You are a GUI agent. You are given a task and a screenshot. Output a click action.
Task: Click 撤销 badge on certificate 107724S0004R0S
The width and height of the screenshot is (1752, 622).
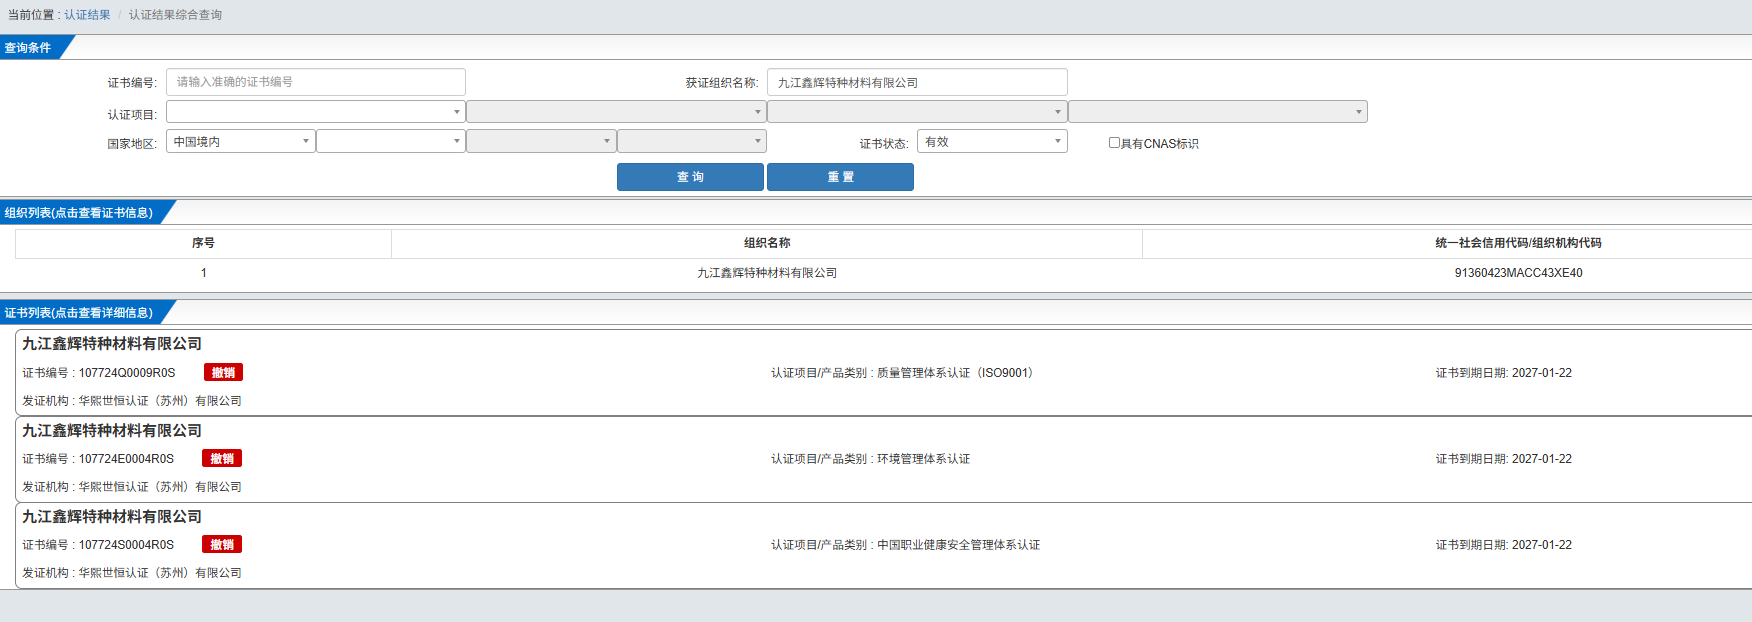tap(222, 544)
